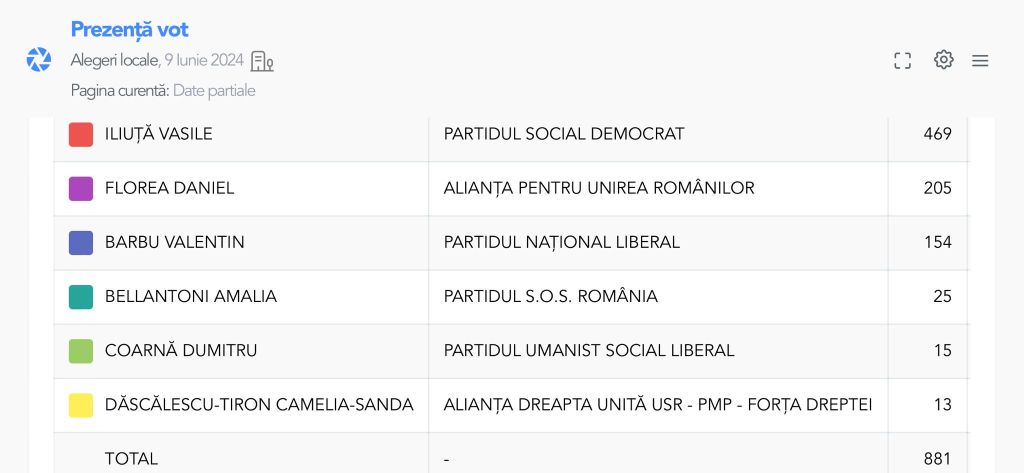Click the TOTAL row label
Screen dimensions: 1024x473
(x=131, y=459)
